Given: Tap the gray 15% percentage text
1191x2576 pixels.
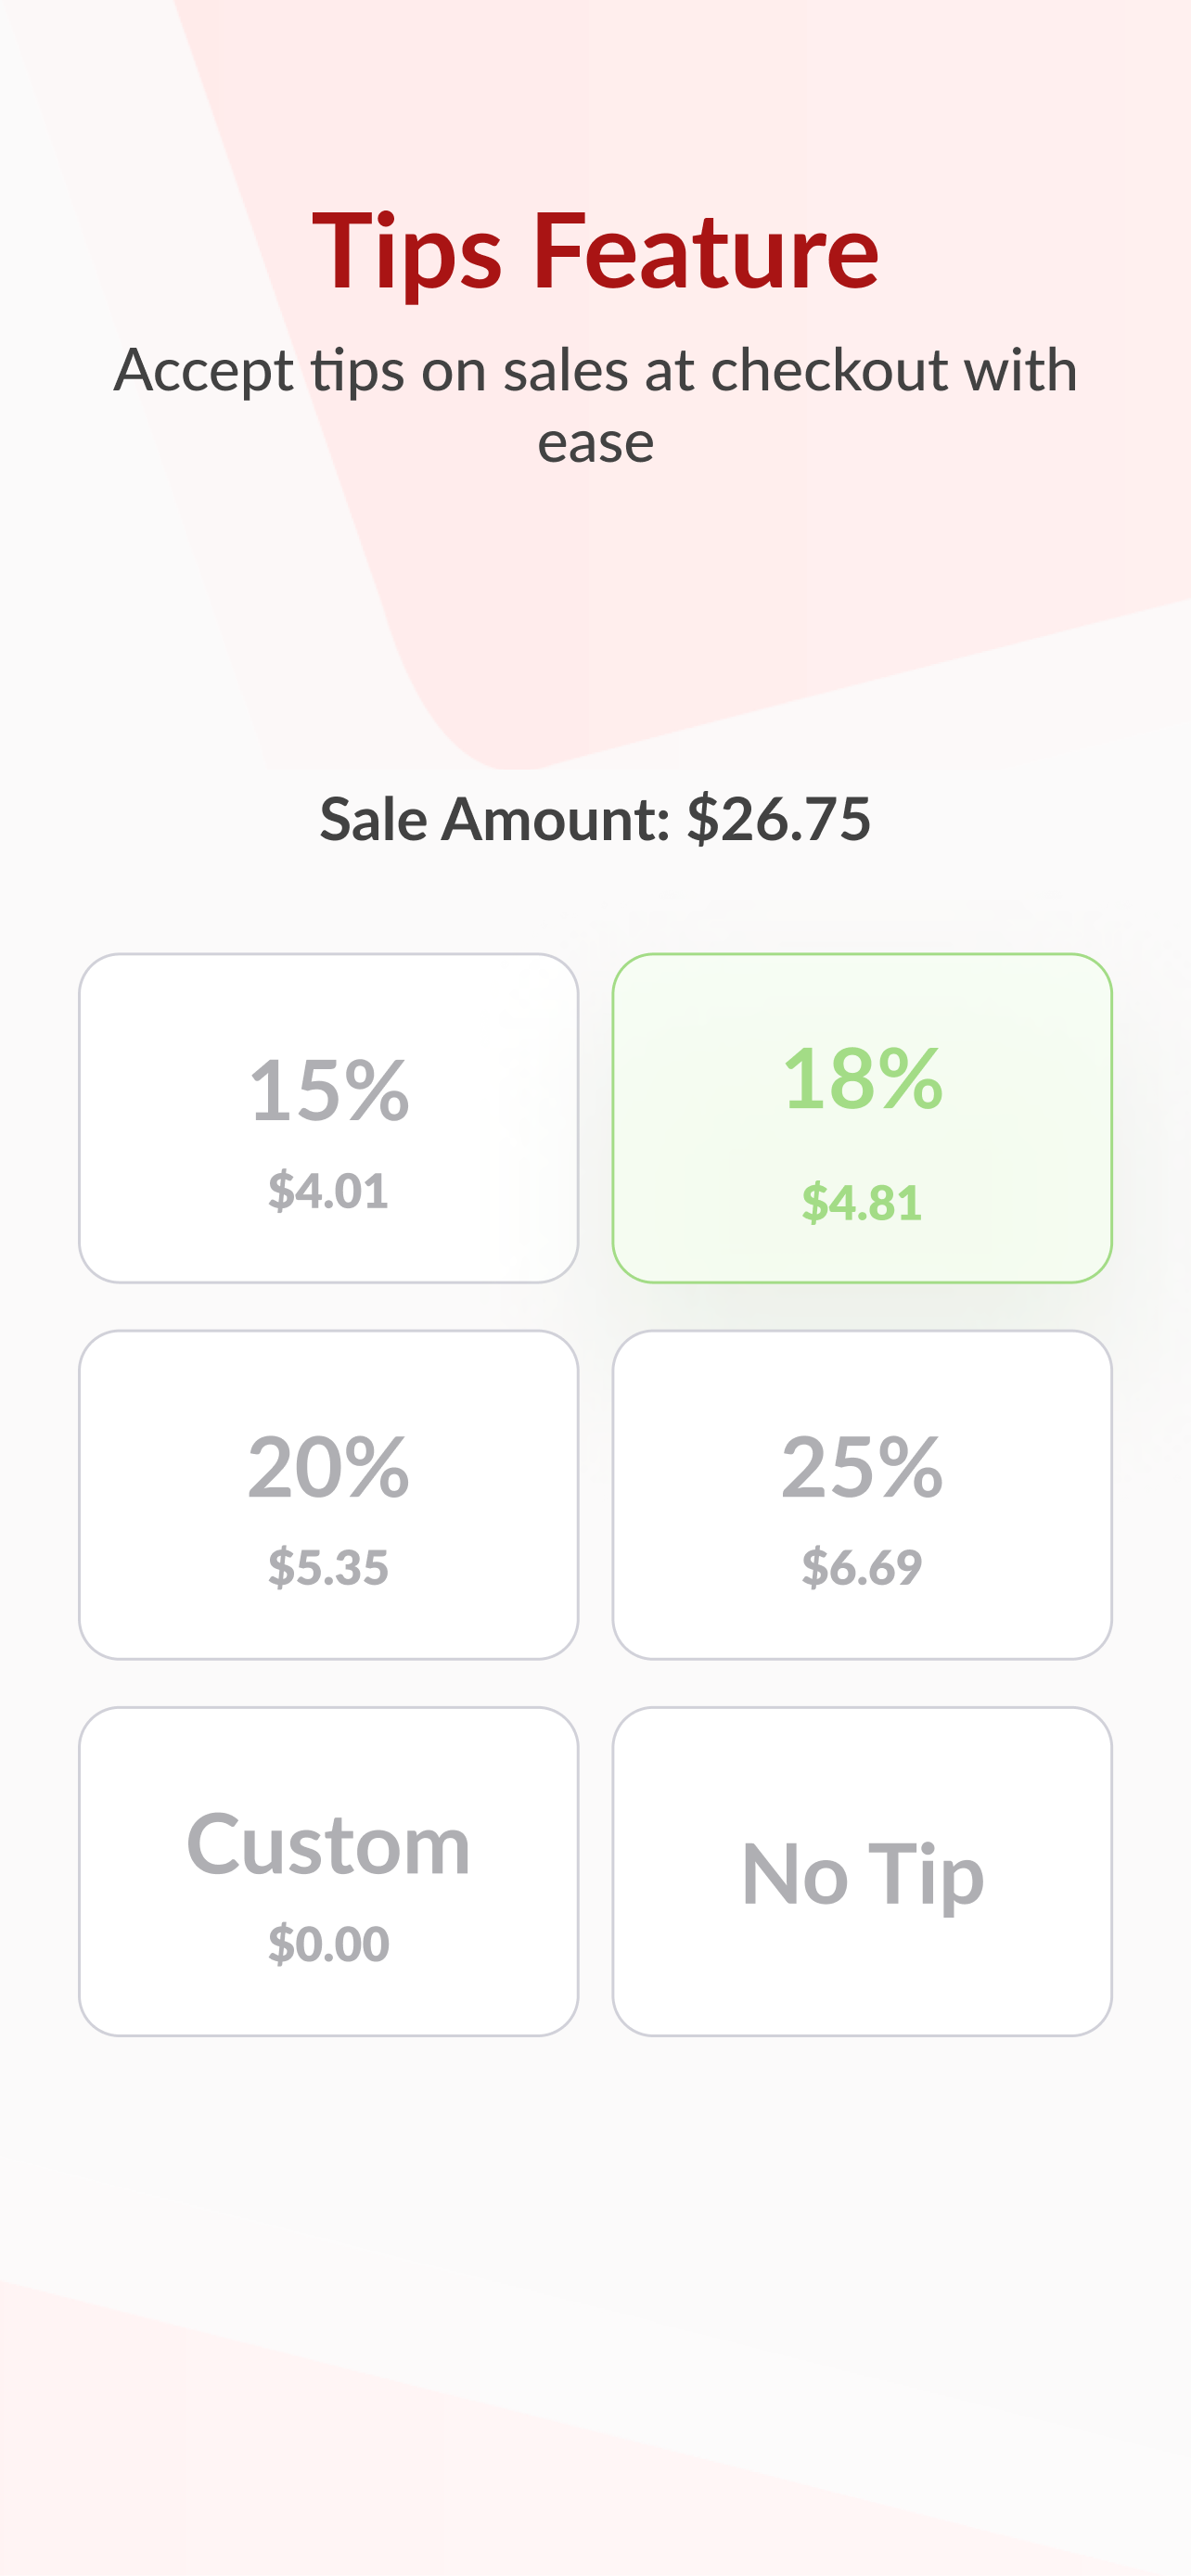Looking at the screenshot, I should point(328,1090).
